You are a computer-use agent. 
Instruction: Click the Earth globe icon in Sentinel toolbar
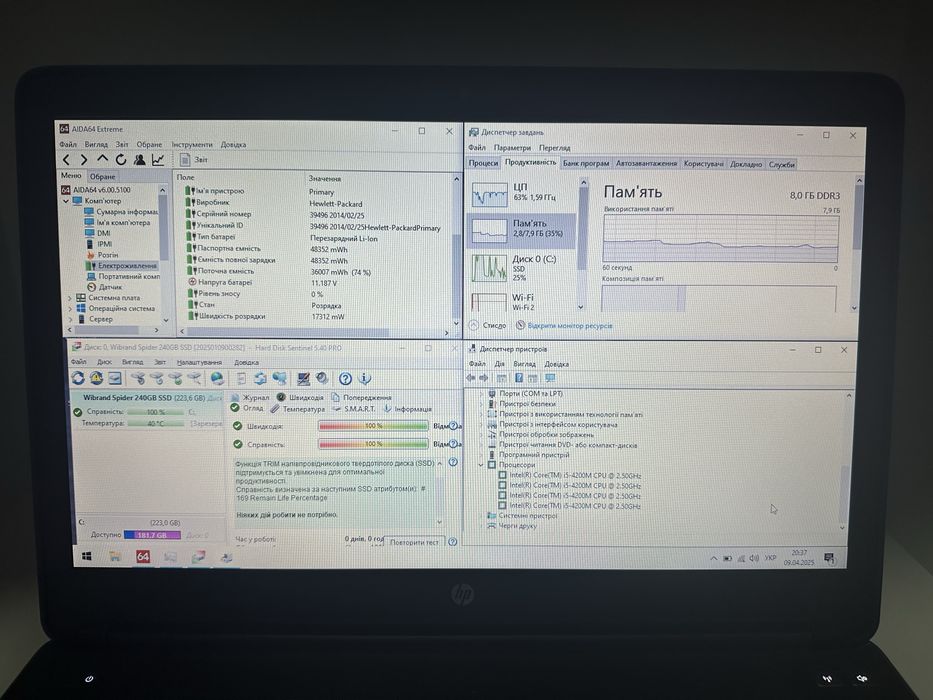coord(218,378)
